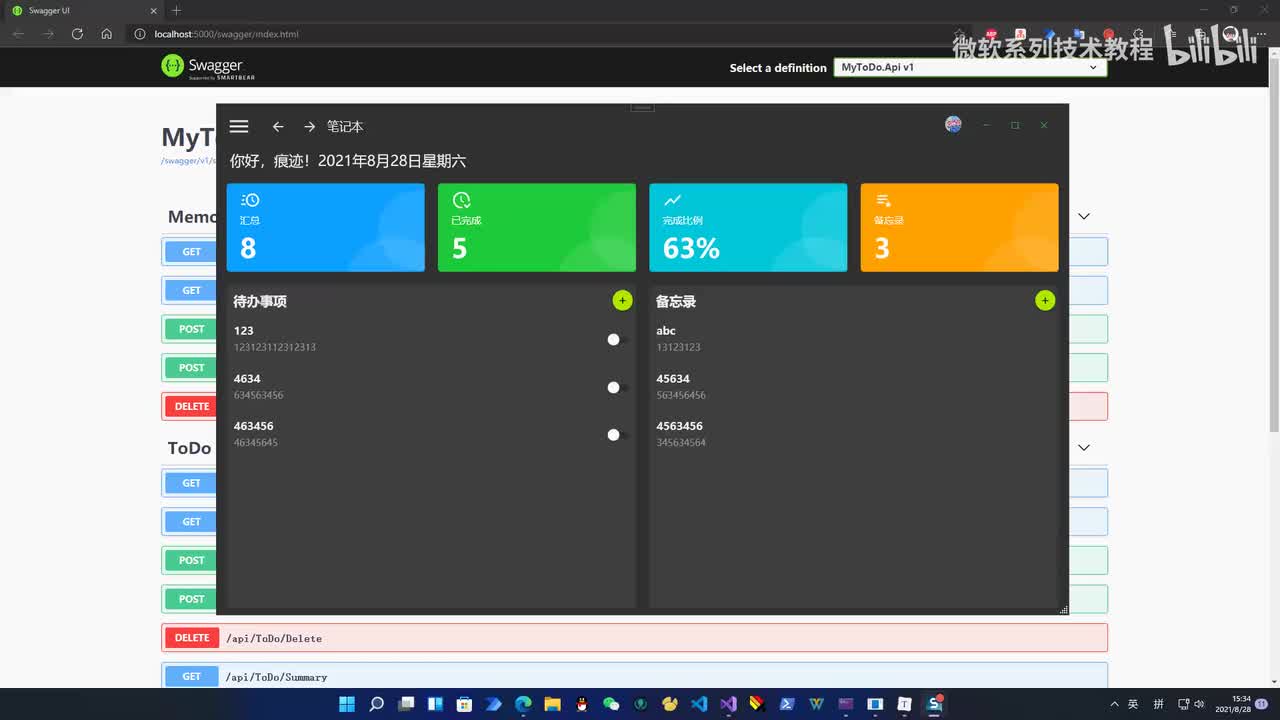Open the 汇总 summary card showing 8

[325, 227]
